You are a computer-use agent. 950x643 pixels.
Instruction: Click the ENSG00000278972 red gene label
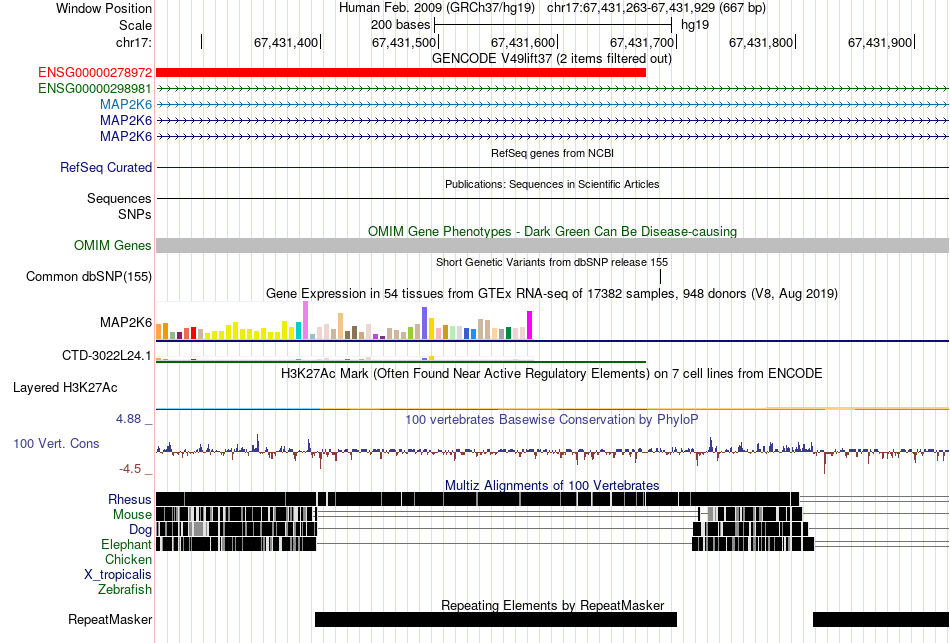point(95,73)
